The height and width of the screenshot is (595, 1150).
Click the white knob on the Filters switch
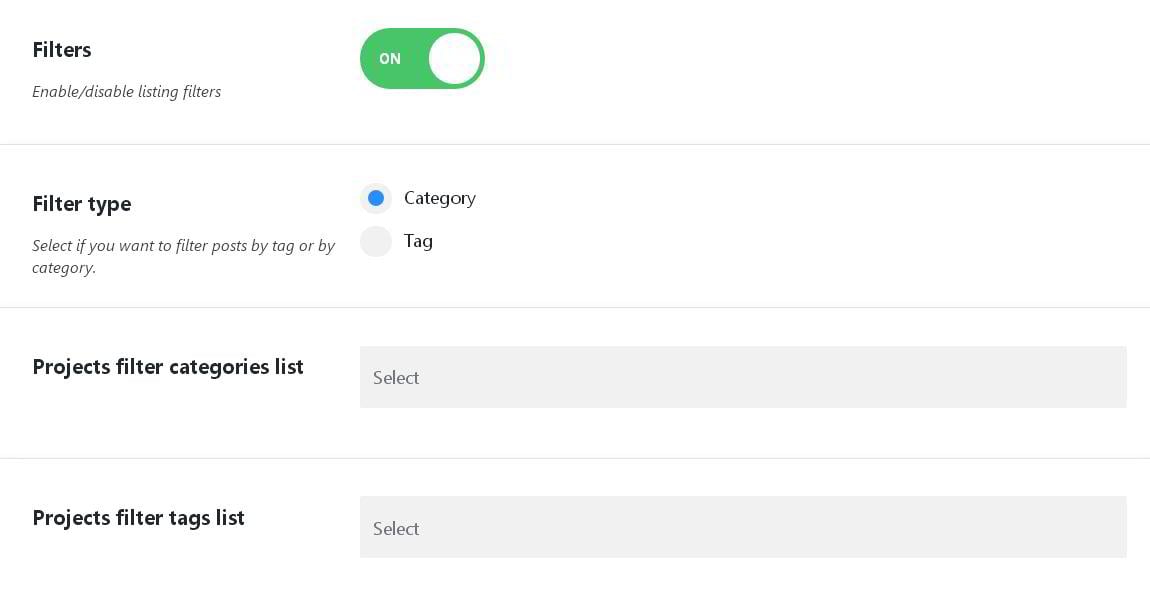point(455,59)
